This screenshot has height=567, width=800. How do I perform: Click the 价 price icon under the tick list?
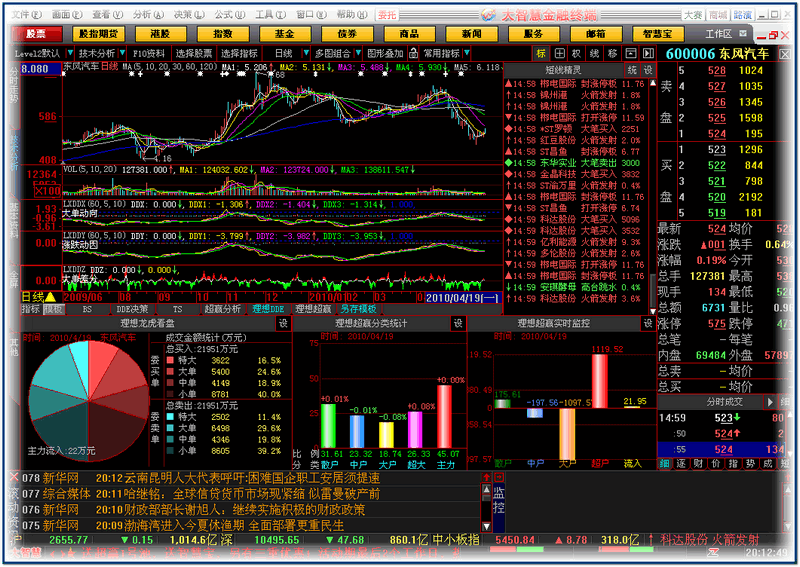[716, 463]
